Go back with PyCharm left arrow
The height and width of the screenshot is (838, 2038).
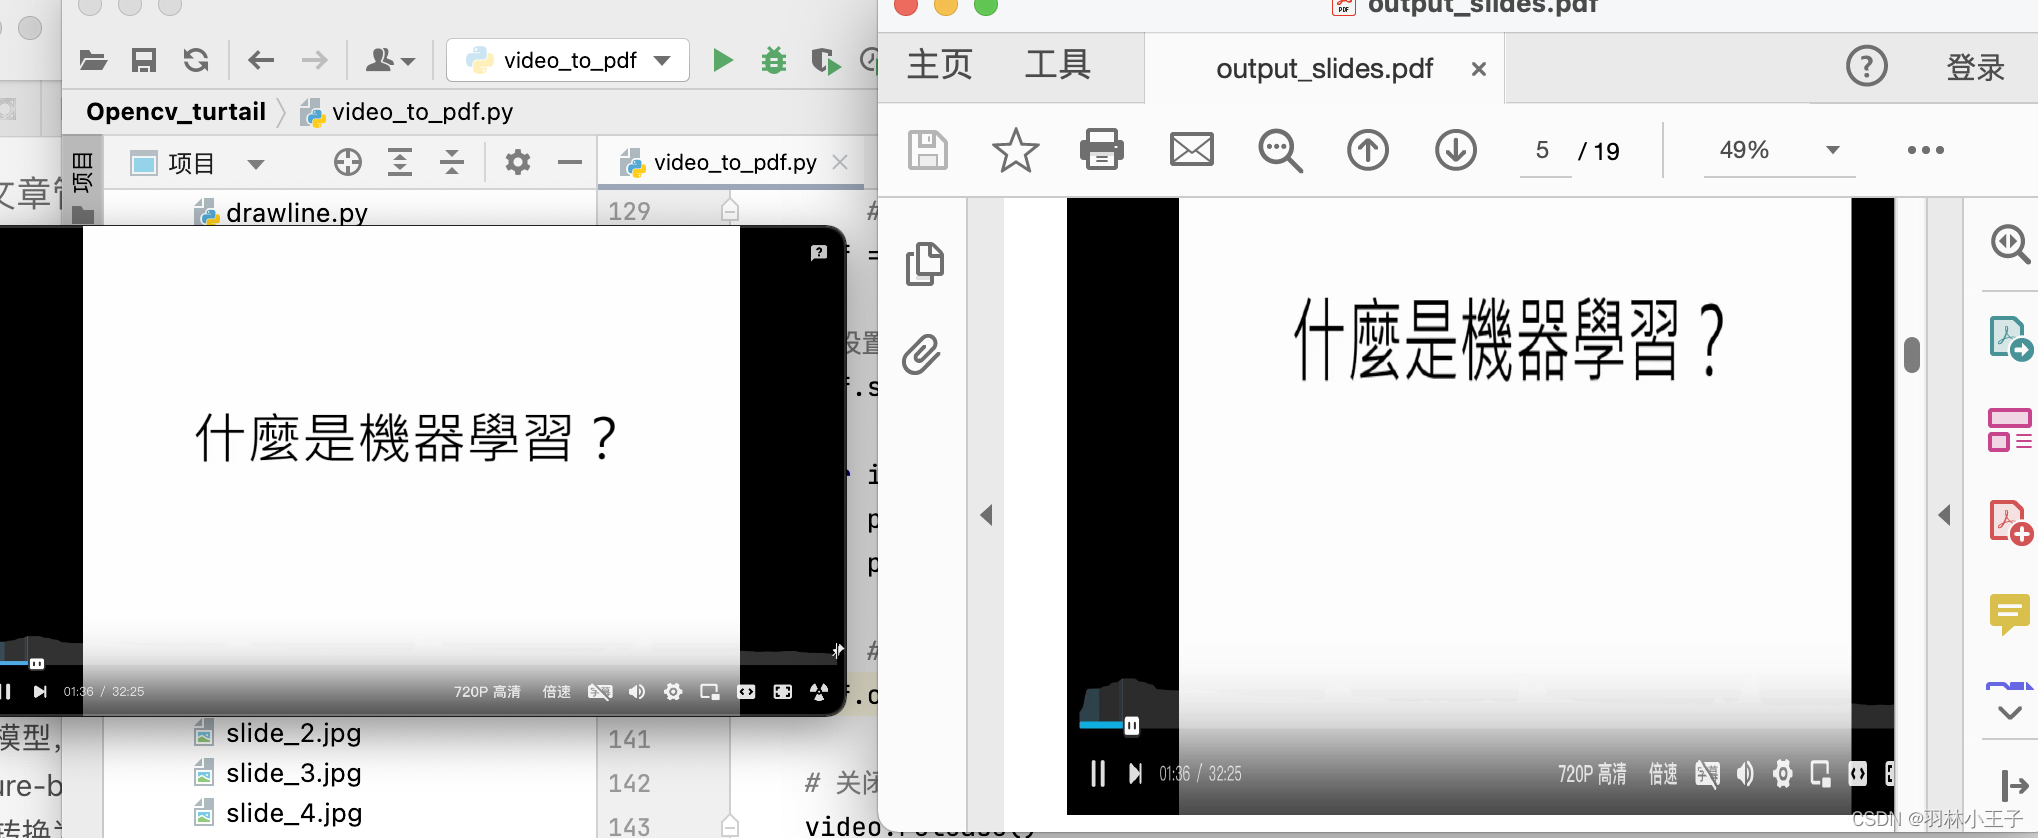click(x=261, y=61)
